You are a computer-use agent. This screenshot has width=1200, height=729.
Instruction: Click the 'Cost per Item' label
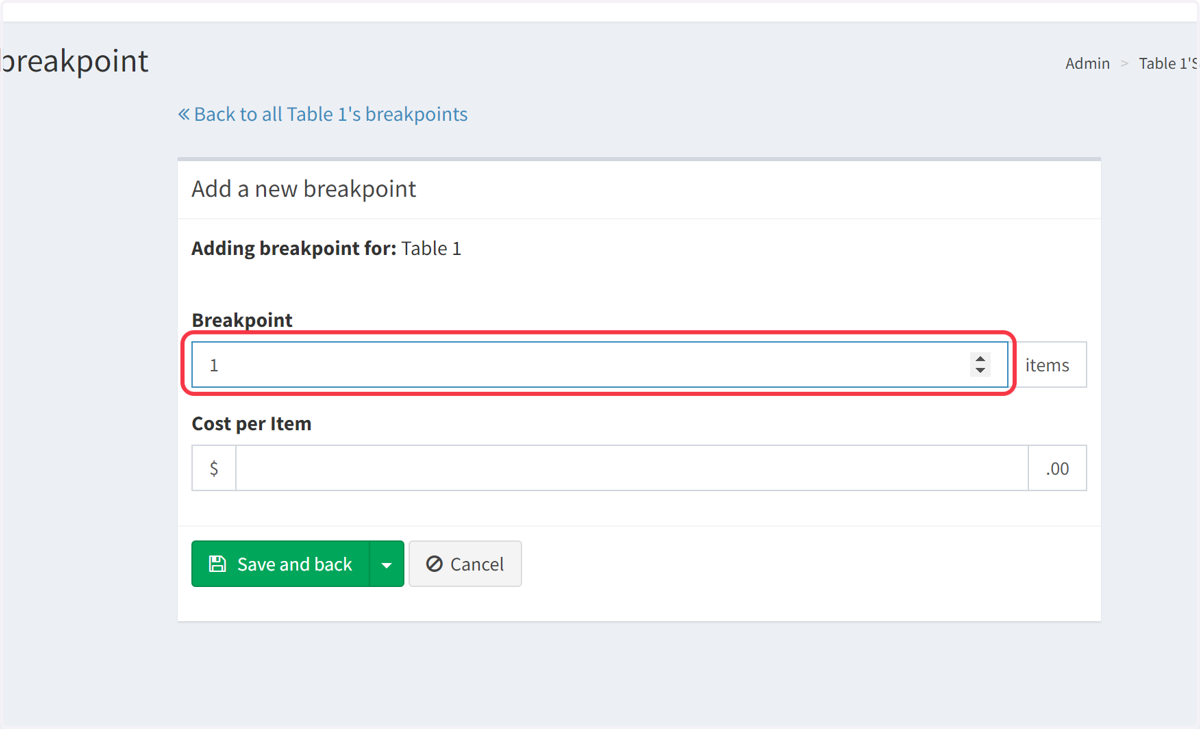point(252,423)
